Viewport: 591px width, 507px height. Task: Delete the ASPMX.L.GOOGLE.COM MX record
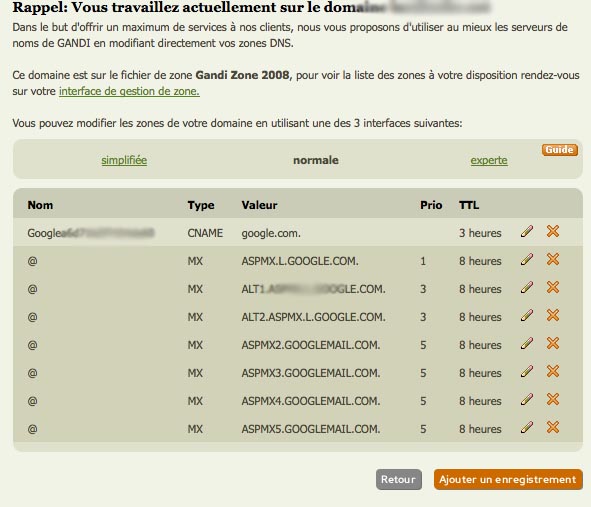[553, 259]
